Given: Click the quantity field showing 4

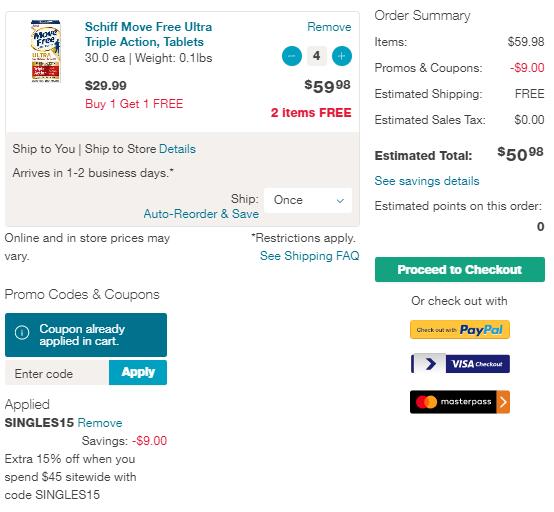Looking at the screenshot, I should [x=317, y=56].
